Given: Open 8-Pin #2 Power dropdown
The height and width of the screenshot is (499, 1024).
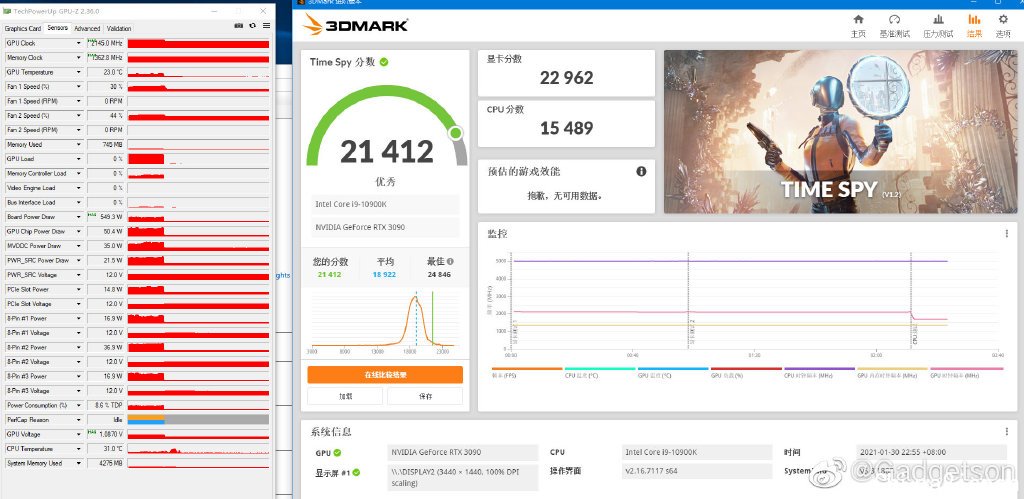Looking at the screenshot, I should coord(78,347).
